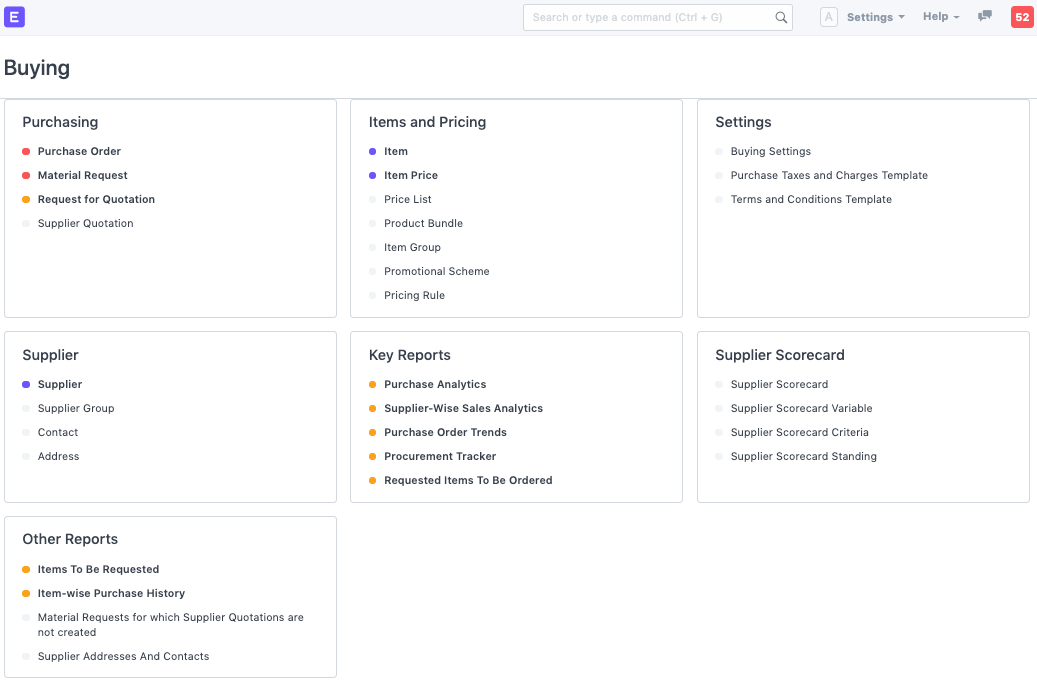The image size is (1037, 688).
Task: Click purple dot beside Item Price
Action: [x=373, y=176]
